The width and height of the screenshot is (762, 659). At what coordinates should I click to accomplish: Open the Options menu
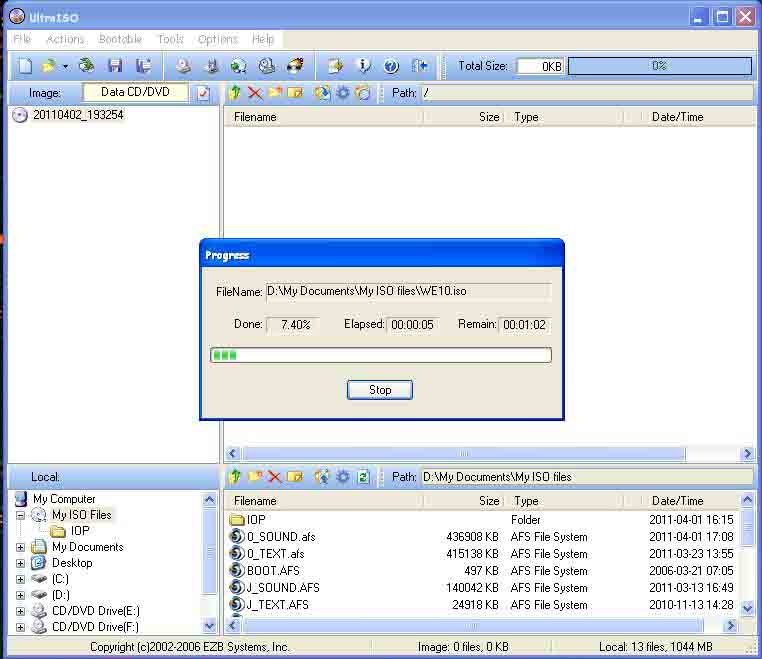pyautogui.click(x=218, y=39)
